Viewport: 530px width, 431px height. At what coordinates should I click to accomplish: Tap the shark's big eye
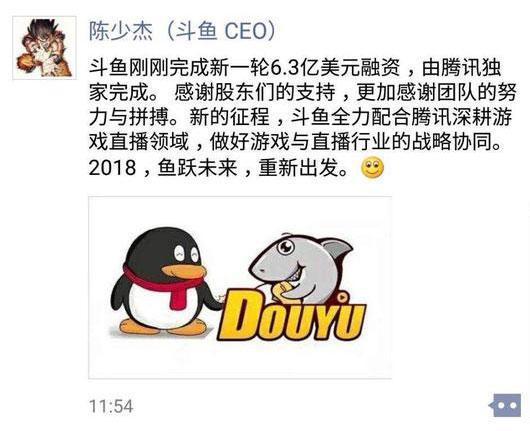pos(286,247)
